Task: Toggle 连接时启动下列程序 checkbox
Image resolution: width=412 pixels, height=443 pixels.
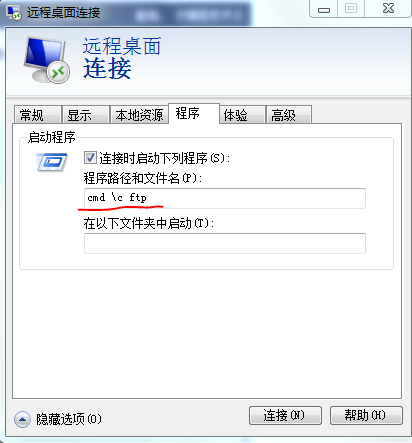Action: point(90,158)
